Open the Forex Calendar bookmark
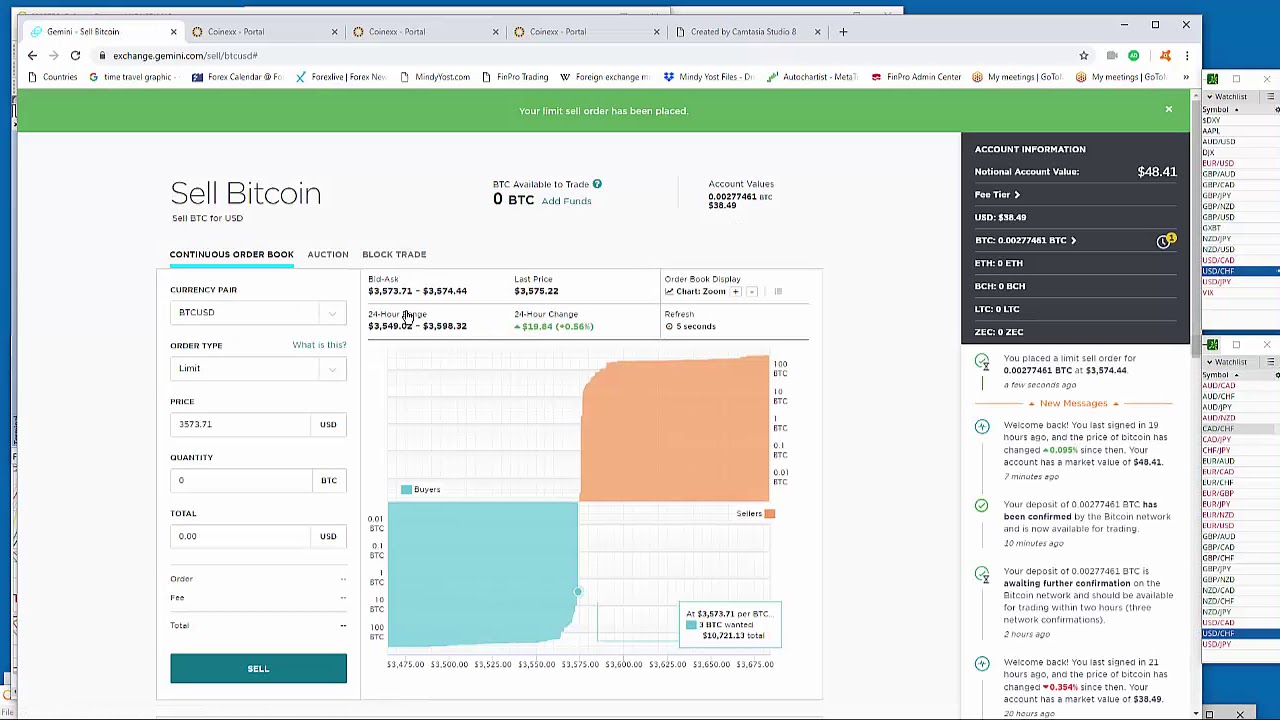Viewport: 1280px width, 720px height. point(237,77)
